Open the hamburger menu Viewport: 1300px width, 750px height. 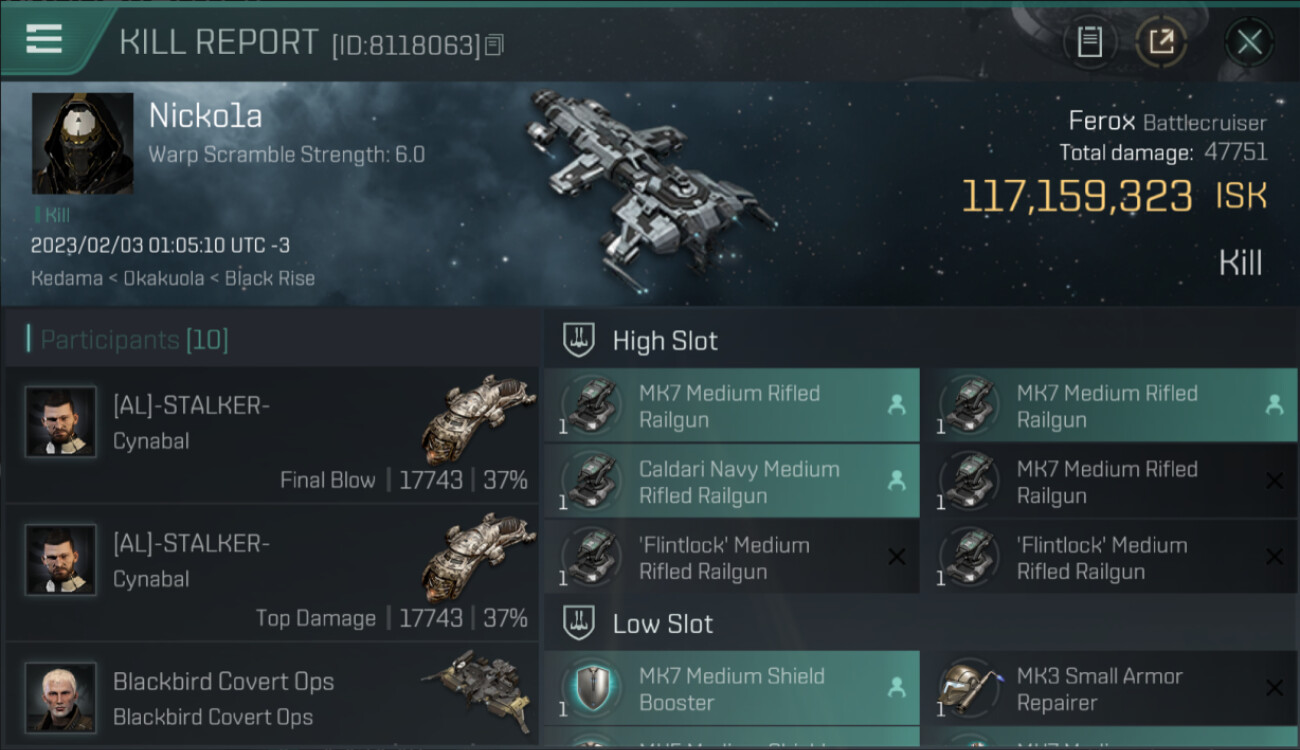click(x=43, y=40)
